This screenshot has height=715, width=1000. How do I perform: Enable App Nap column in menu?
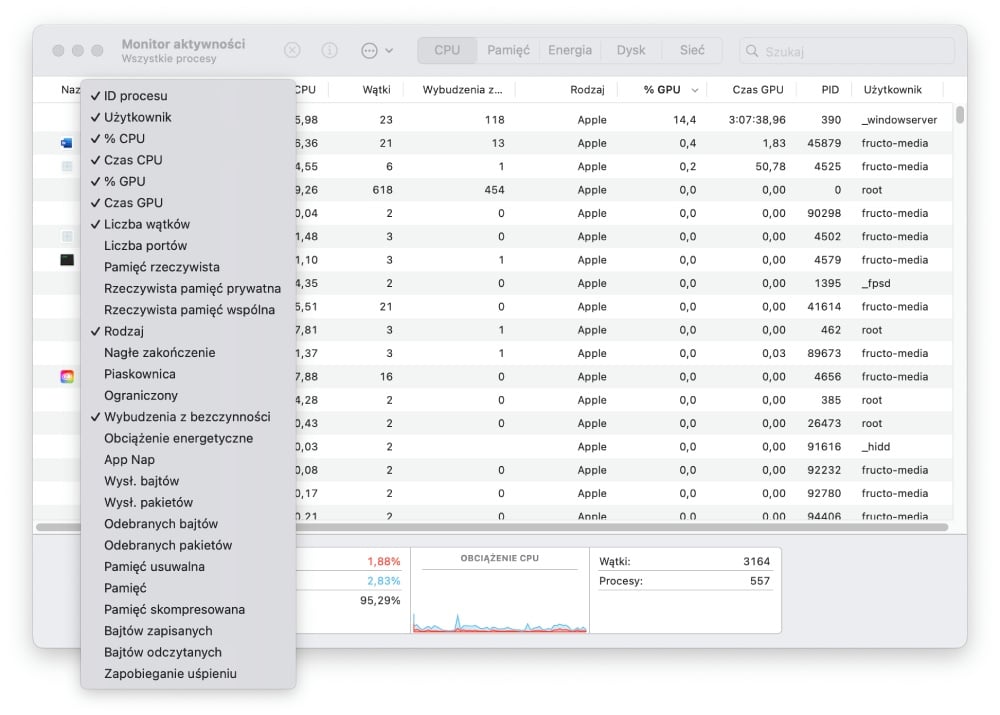click(x=188, y=459)
